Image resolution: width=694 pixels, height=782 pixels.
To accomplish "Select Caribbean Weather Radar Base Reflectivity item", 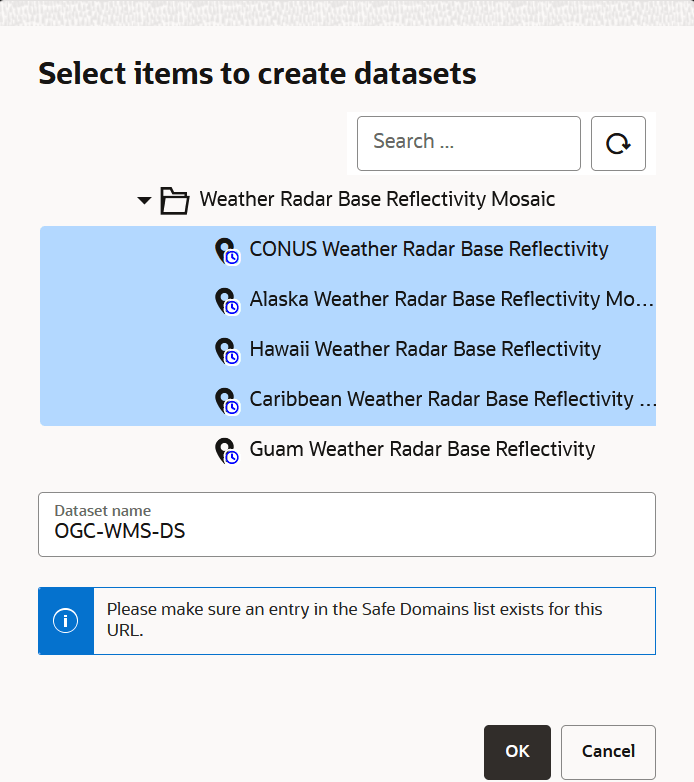I will (452, 399).
